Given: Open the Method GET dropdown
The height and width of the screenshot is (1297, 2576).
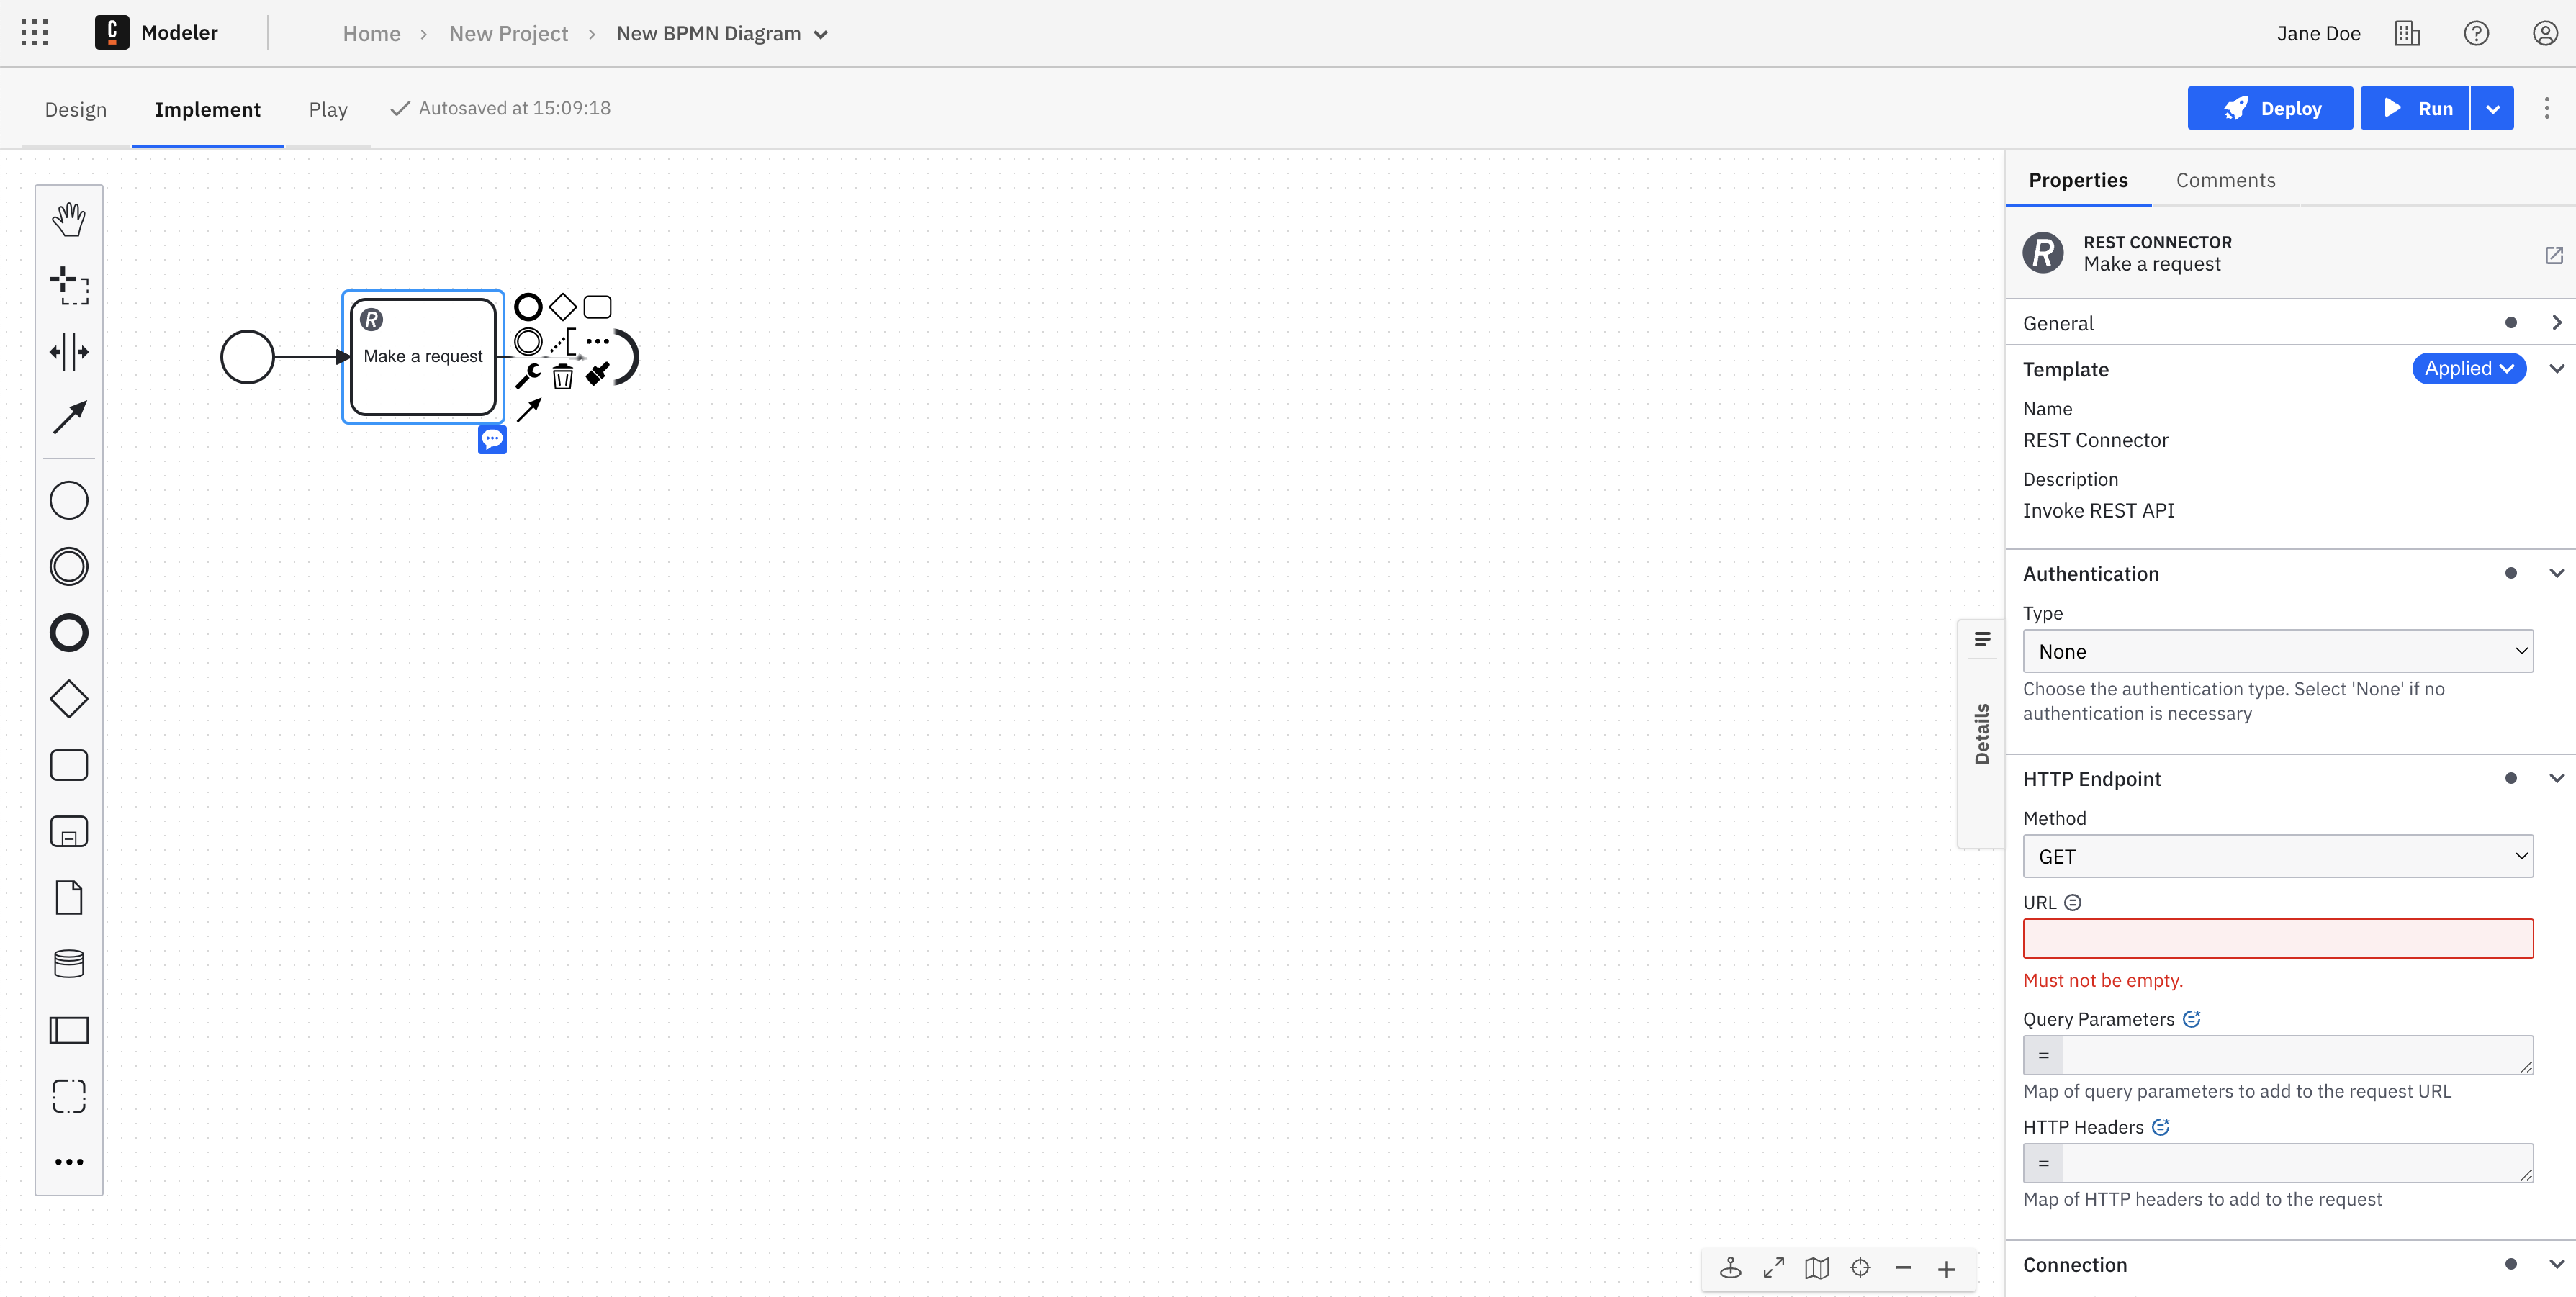Looking at the screenshot, I should point(2277,856).
